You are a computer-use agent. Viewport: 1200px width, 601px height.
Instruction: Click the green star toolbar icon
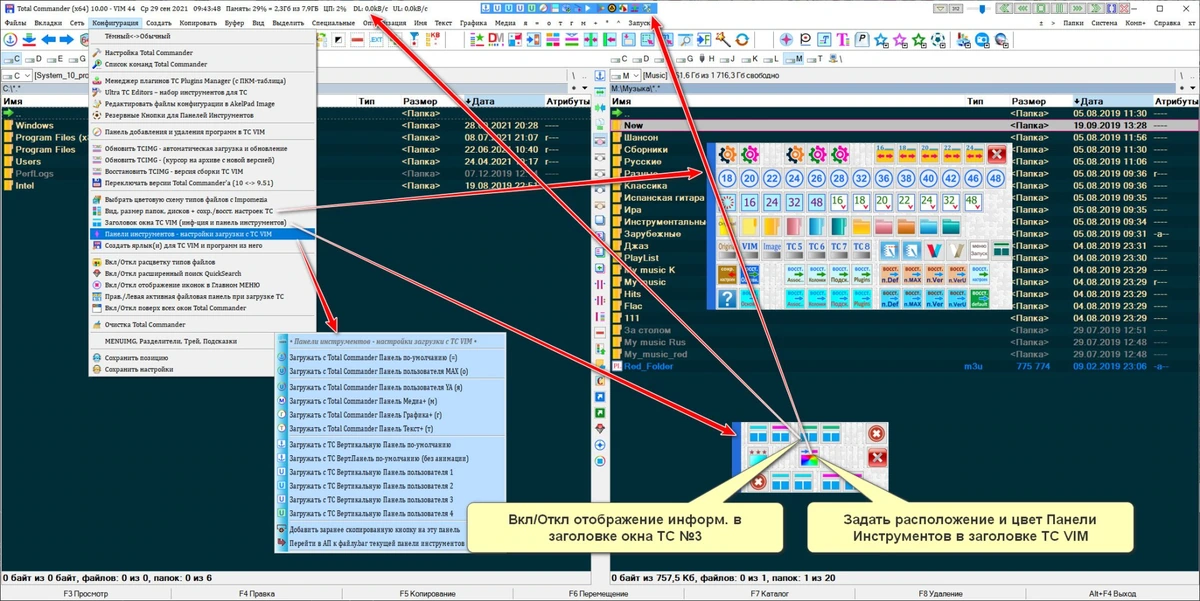921,40
